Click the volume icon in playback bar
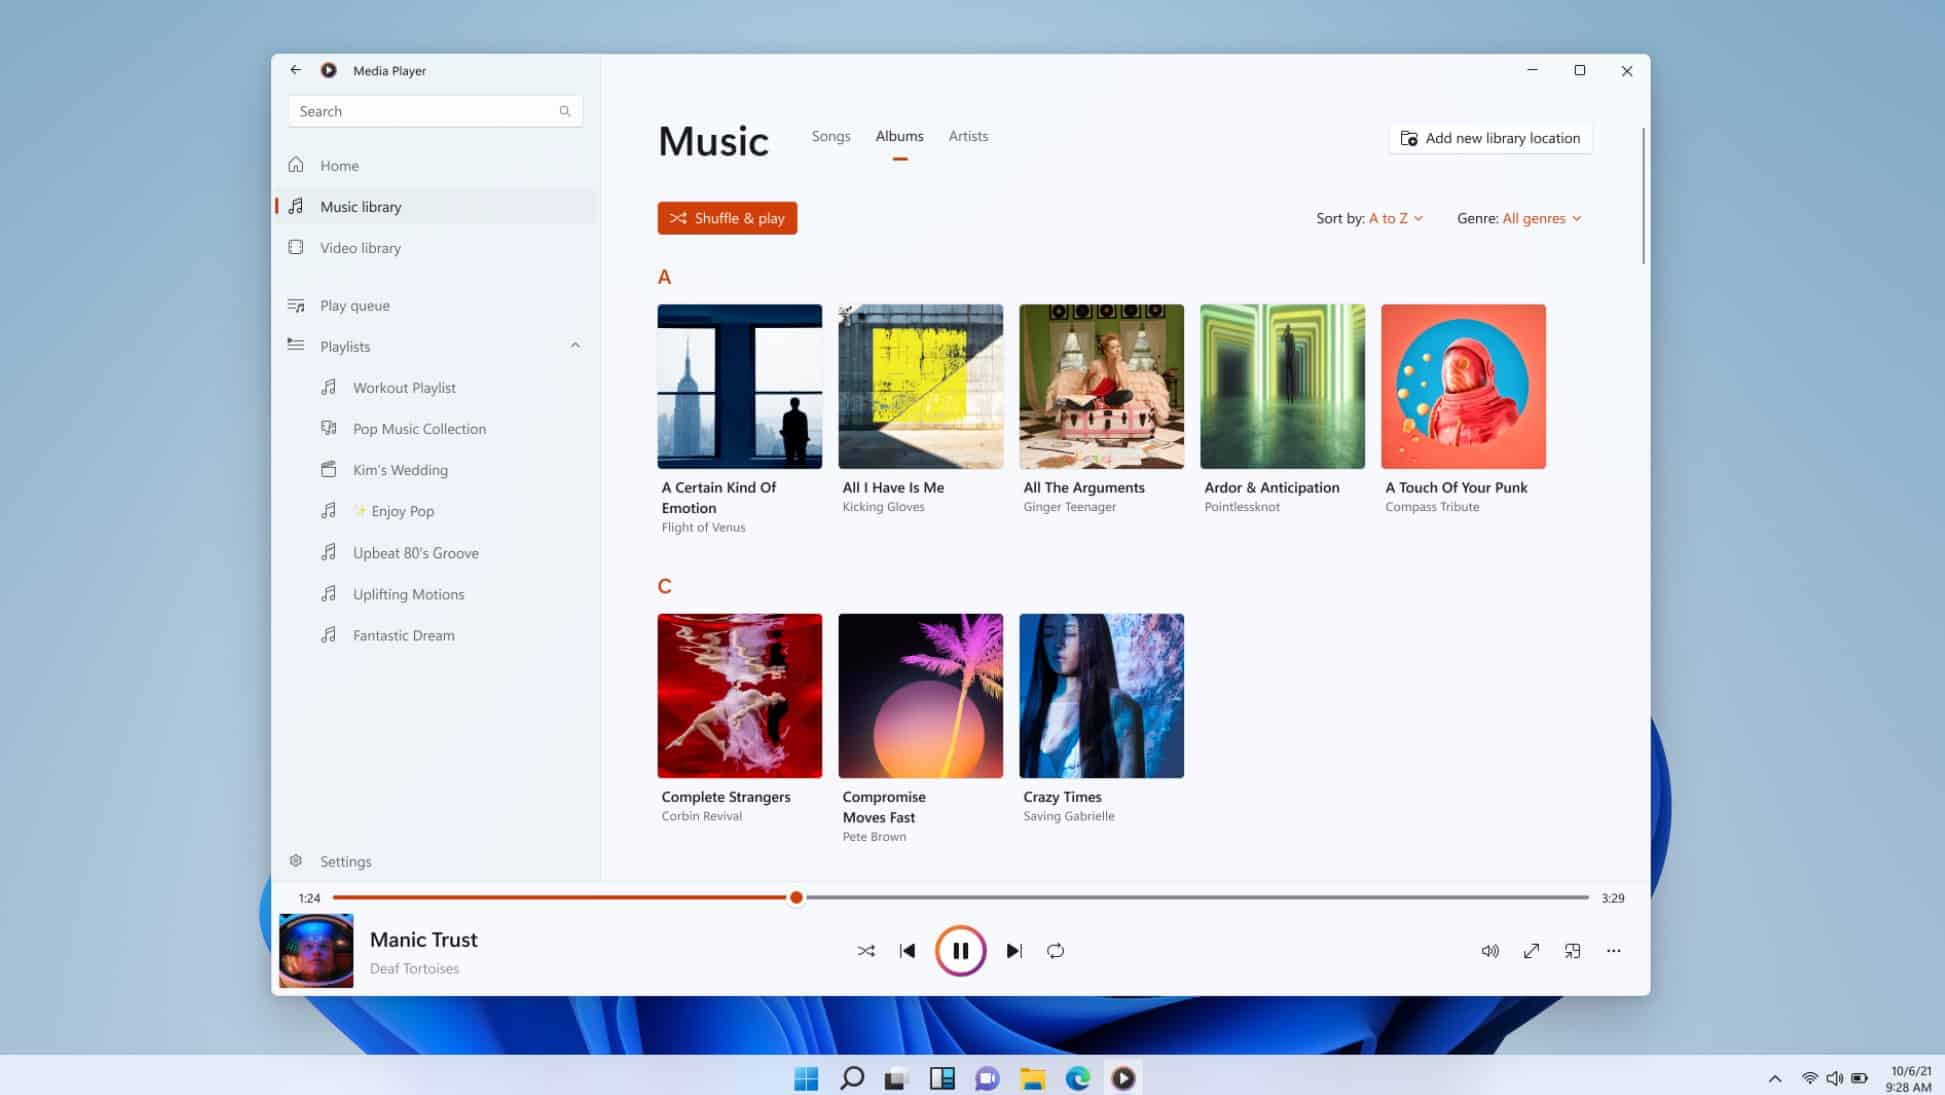This screenshot has height=1095, width=1945. 1489,951
